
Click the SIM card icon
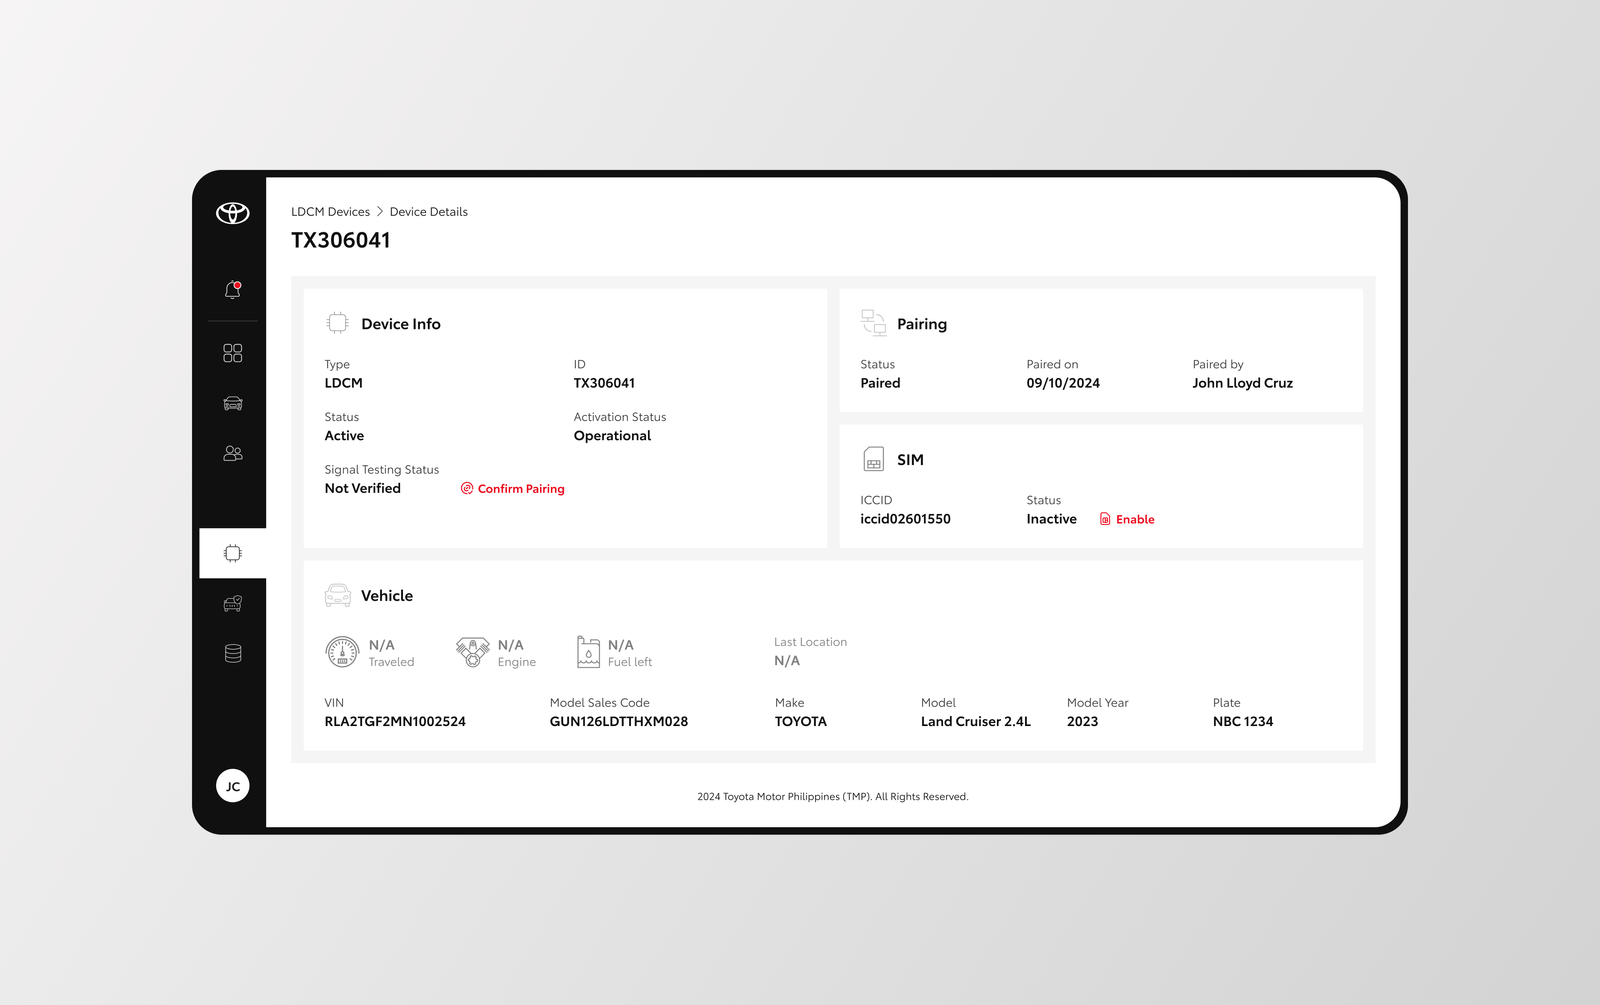click(873, 459)
